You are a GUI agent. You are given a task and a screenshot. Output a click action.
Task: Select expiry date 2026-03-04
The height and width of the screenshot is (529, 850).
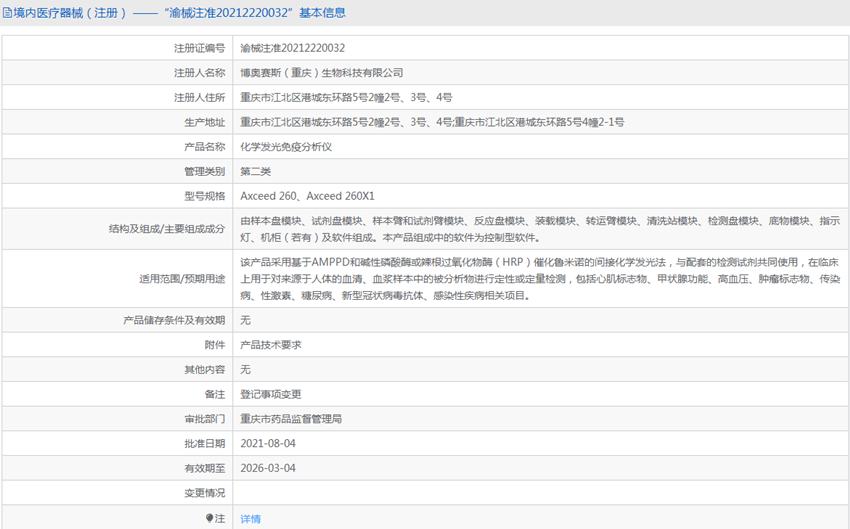click(x=268, y=468)
